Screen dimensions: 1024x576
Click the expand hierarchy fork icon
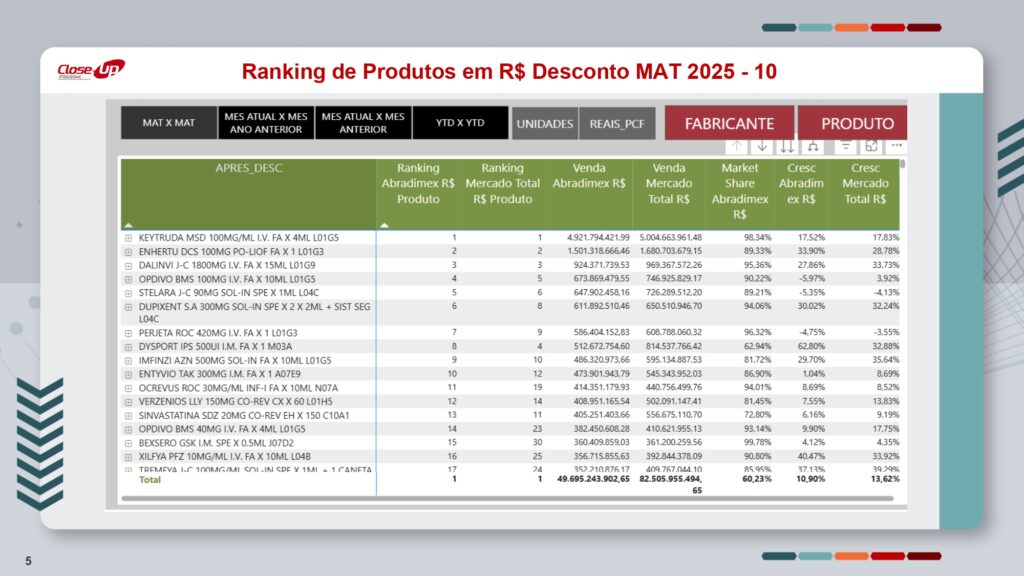coord(813,147)
